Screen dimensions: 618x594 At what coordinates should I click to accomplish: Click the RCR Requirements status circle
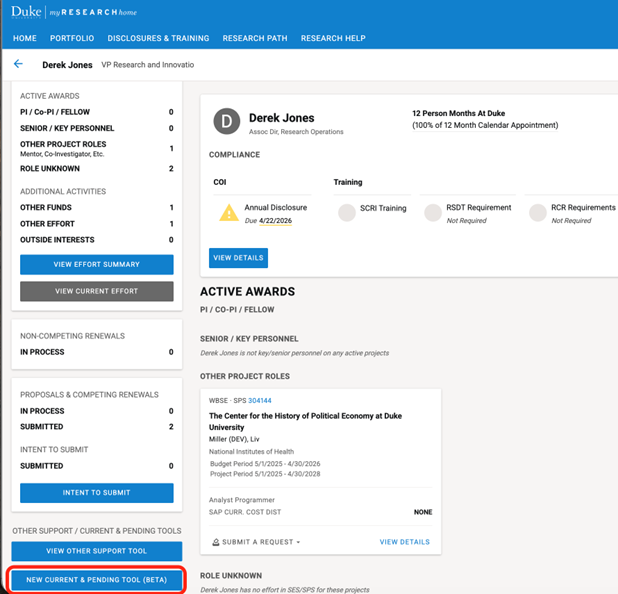(538, 212)
